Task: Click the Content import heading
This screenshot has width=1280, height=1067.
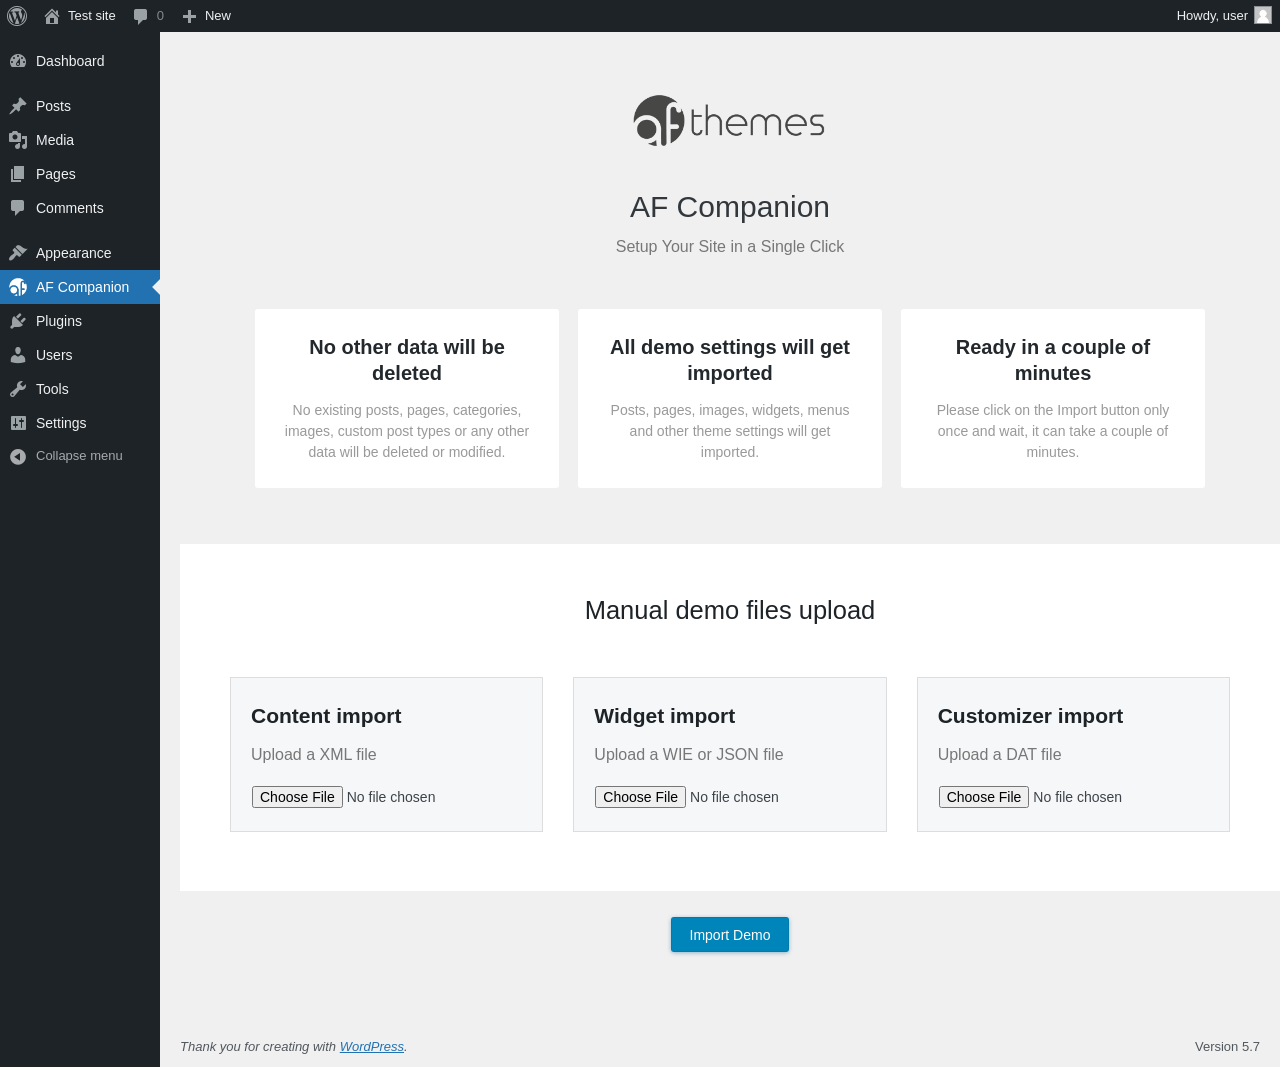Action: (326, 716)
